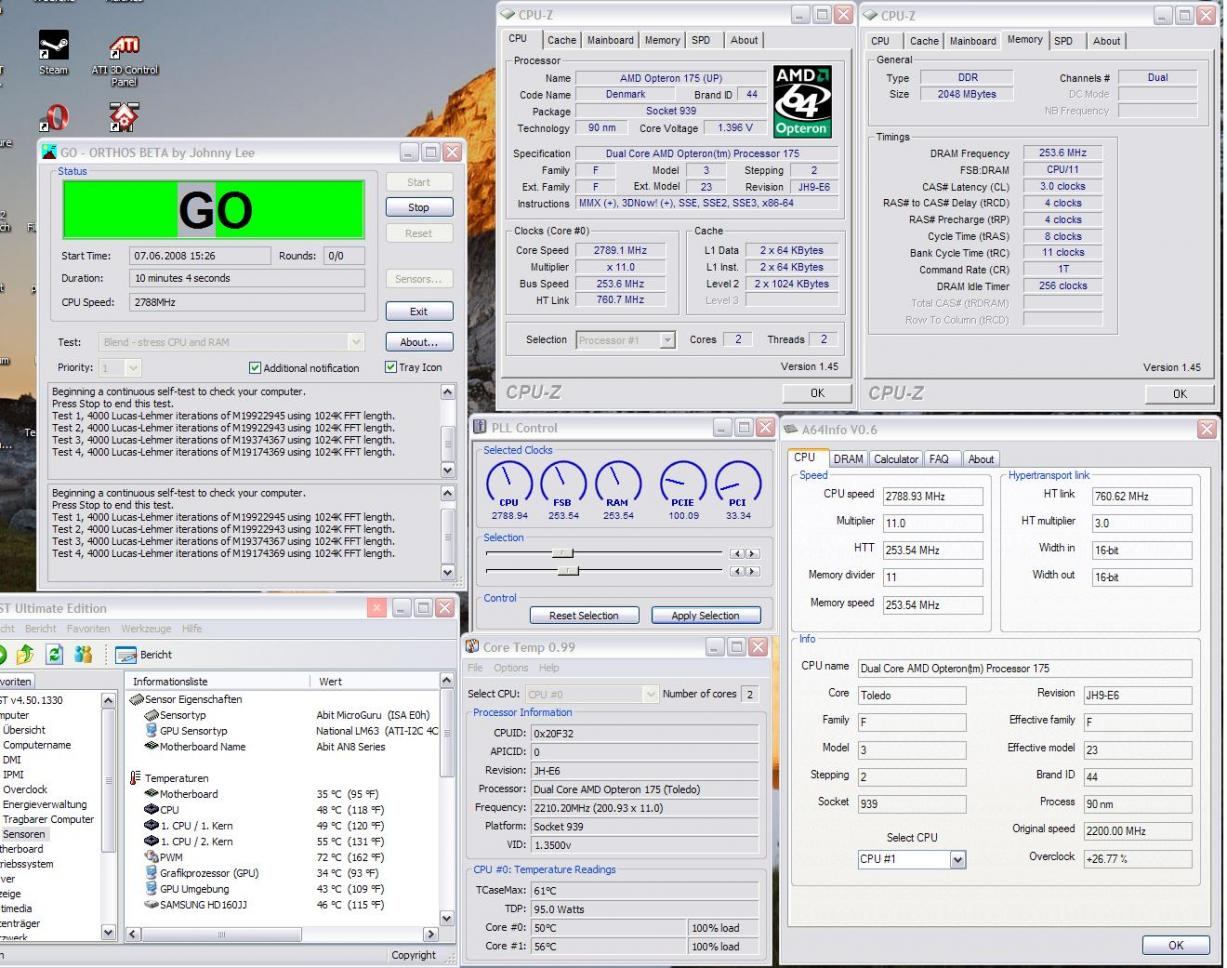This screenshot has width=1227, height=968.
Task: Click the Exit button in ORTHOS
Action: tap(418, 312)
